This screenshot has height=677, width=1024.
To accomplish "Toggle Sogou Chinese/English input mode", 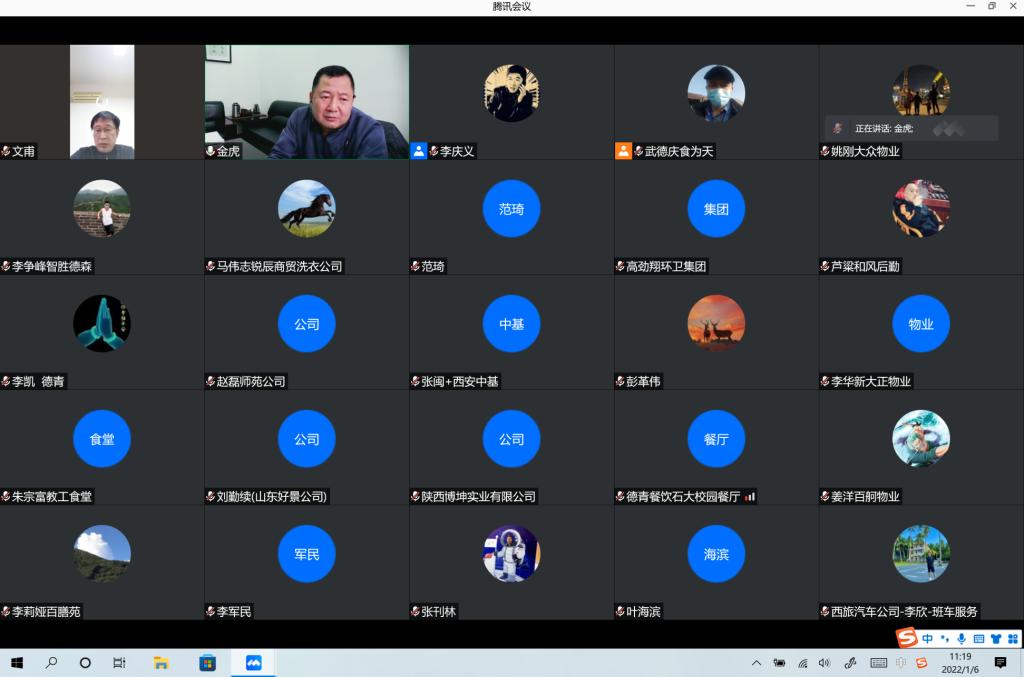I will (928, 638).
